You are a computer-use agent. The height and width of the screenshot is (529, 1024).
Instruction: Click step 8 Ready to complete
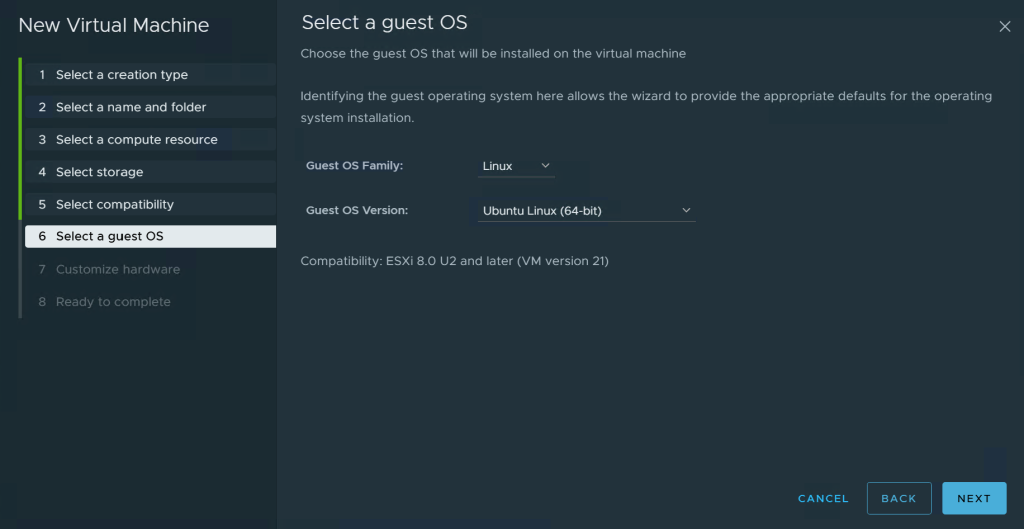150,302
